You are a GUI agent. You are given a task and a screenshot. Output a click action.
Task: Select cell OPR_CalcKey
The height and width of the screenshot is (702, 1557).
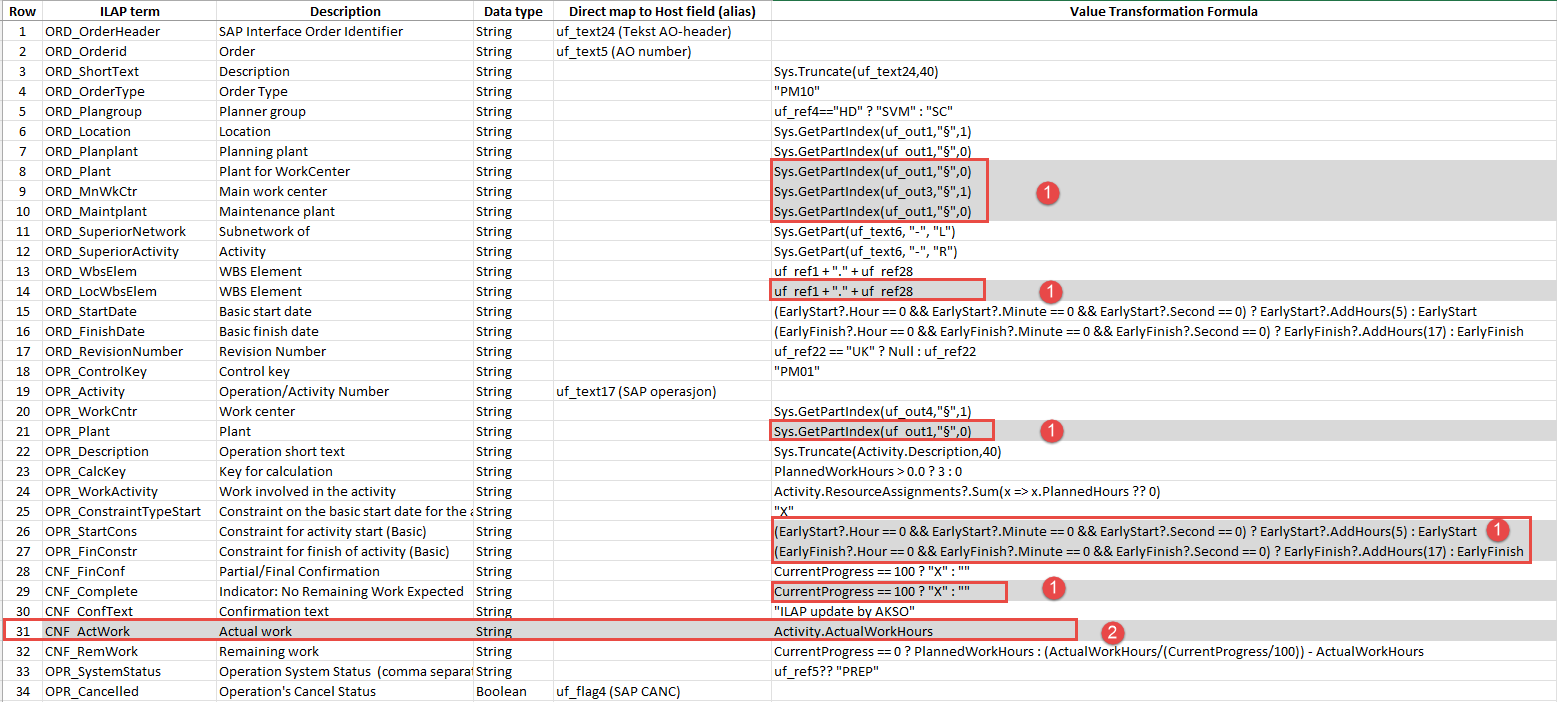[x=129, y=471]
